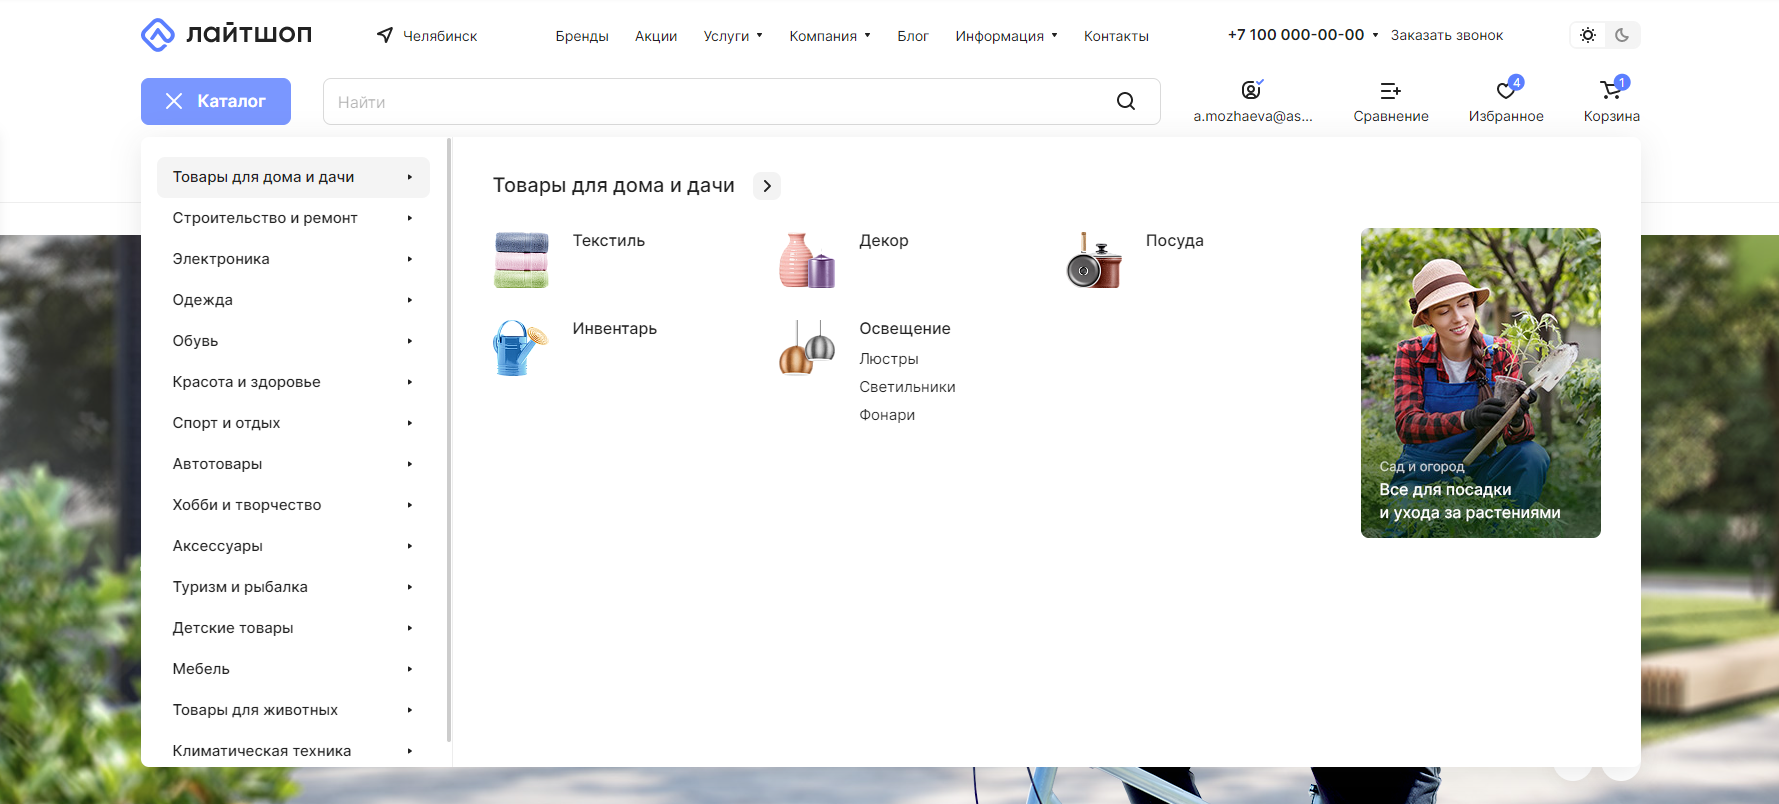
Task: Expand the phone number +7 100 000-00-00 dropdown
Action: [1375, 35]
